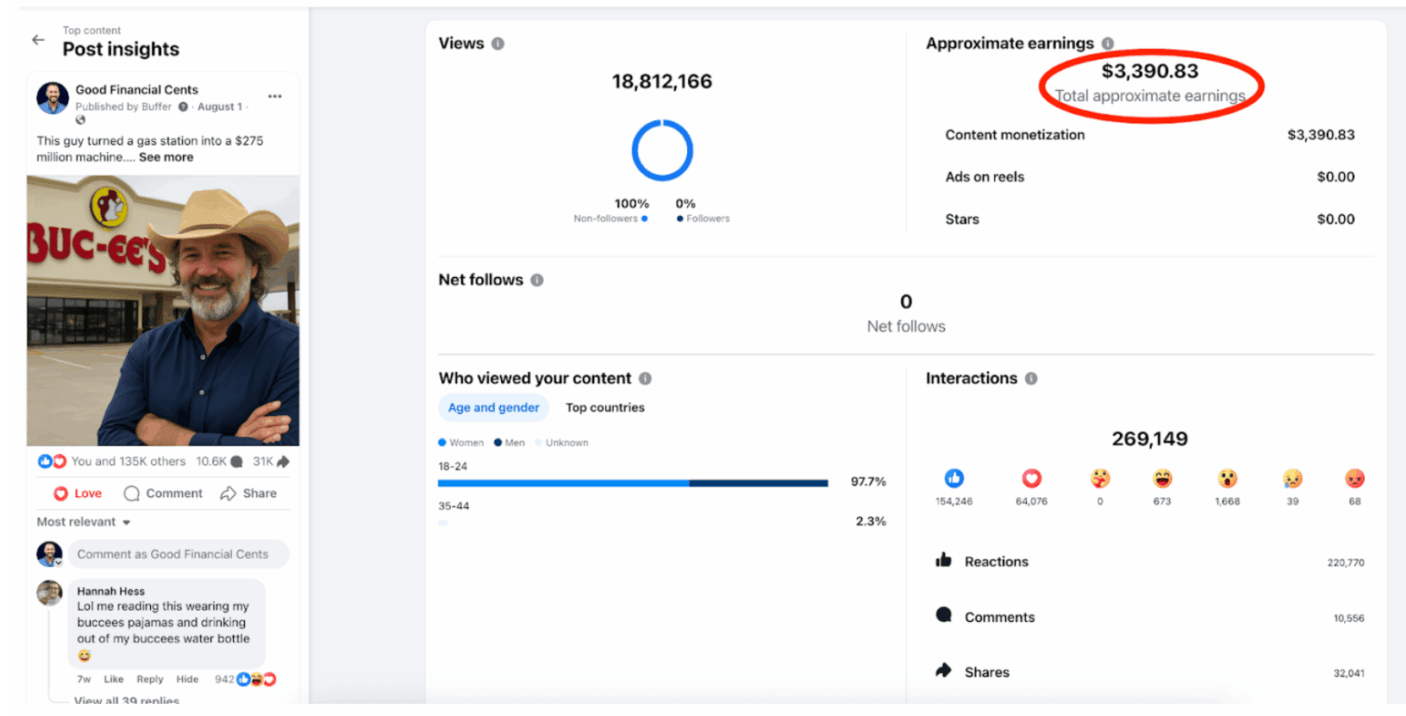Screen dimensions: 1406x716
Task: Click info icon next to Interactions
Action: tap(1031, 379)
